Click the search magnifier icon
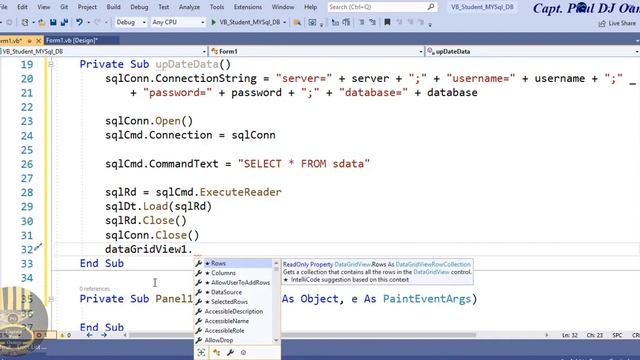The width and height of the screenshot is (640, 360). coord(431,7)
